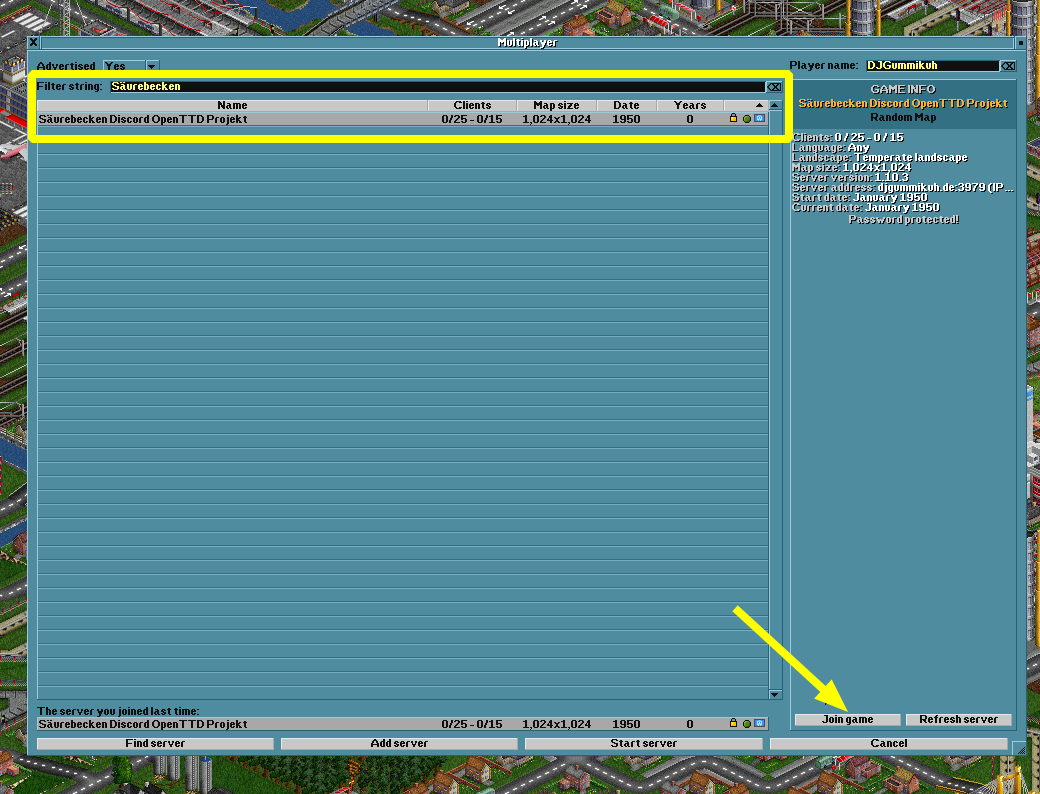
Task: Click the 'Server version: 1.10.3' line
Action: coord(850,178)
